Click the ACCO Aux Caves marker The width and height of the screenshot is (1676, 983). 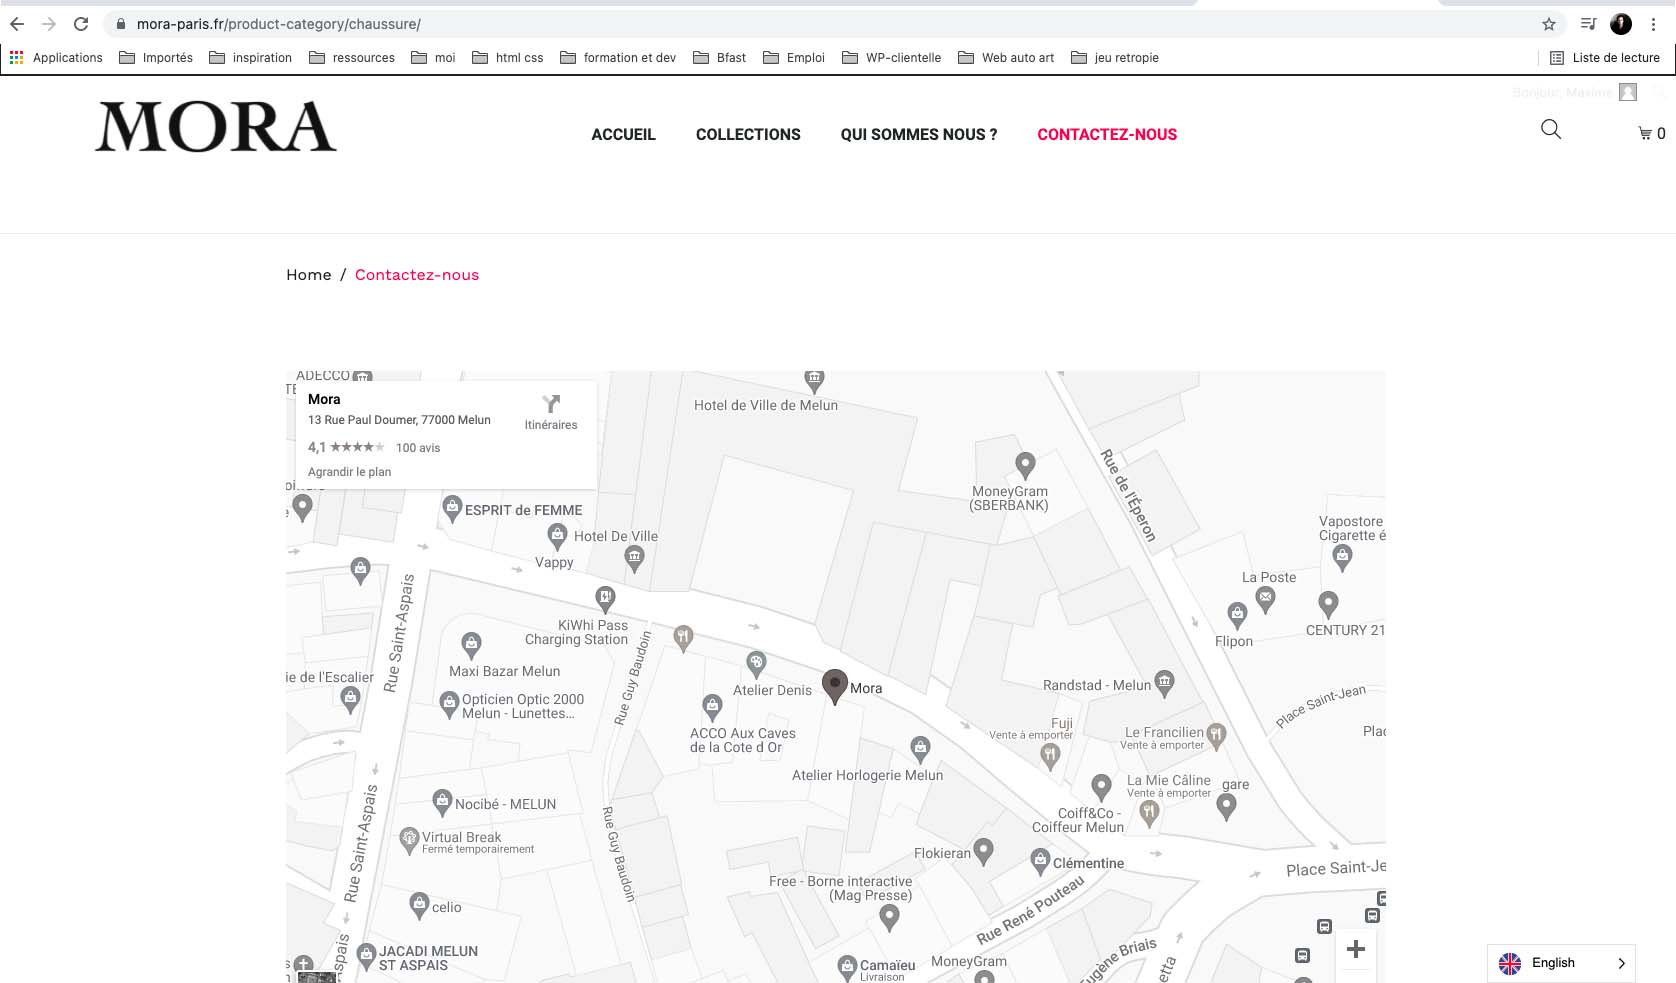712,707
